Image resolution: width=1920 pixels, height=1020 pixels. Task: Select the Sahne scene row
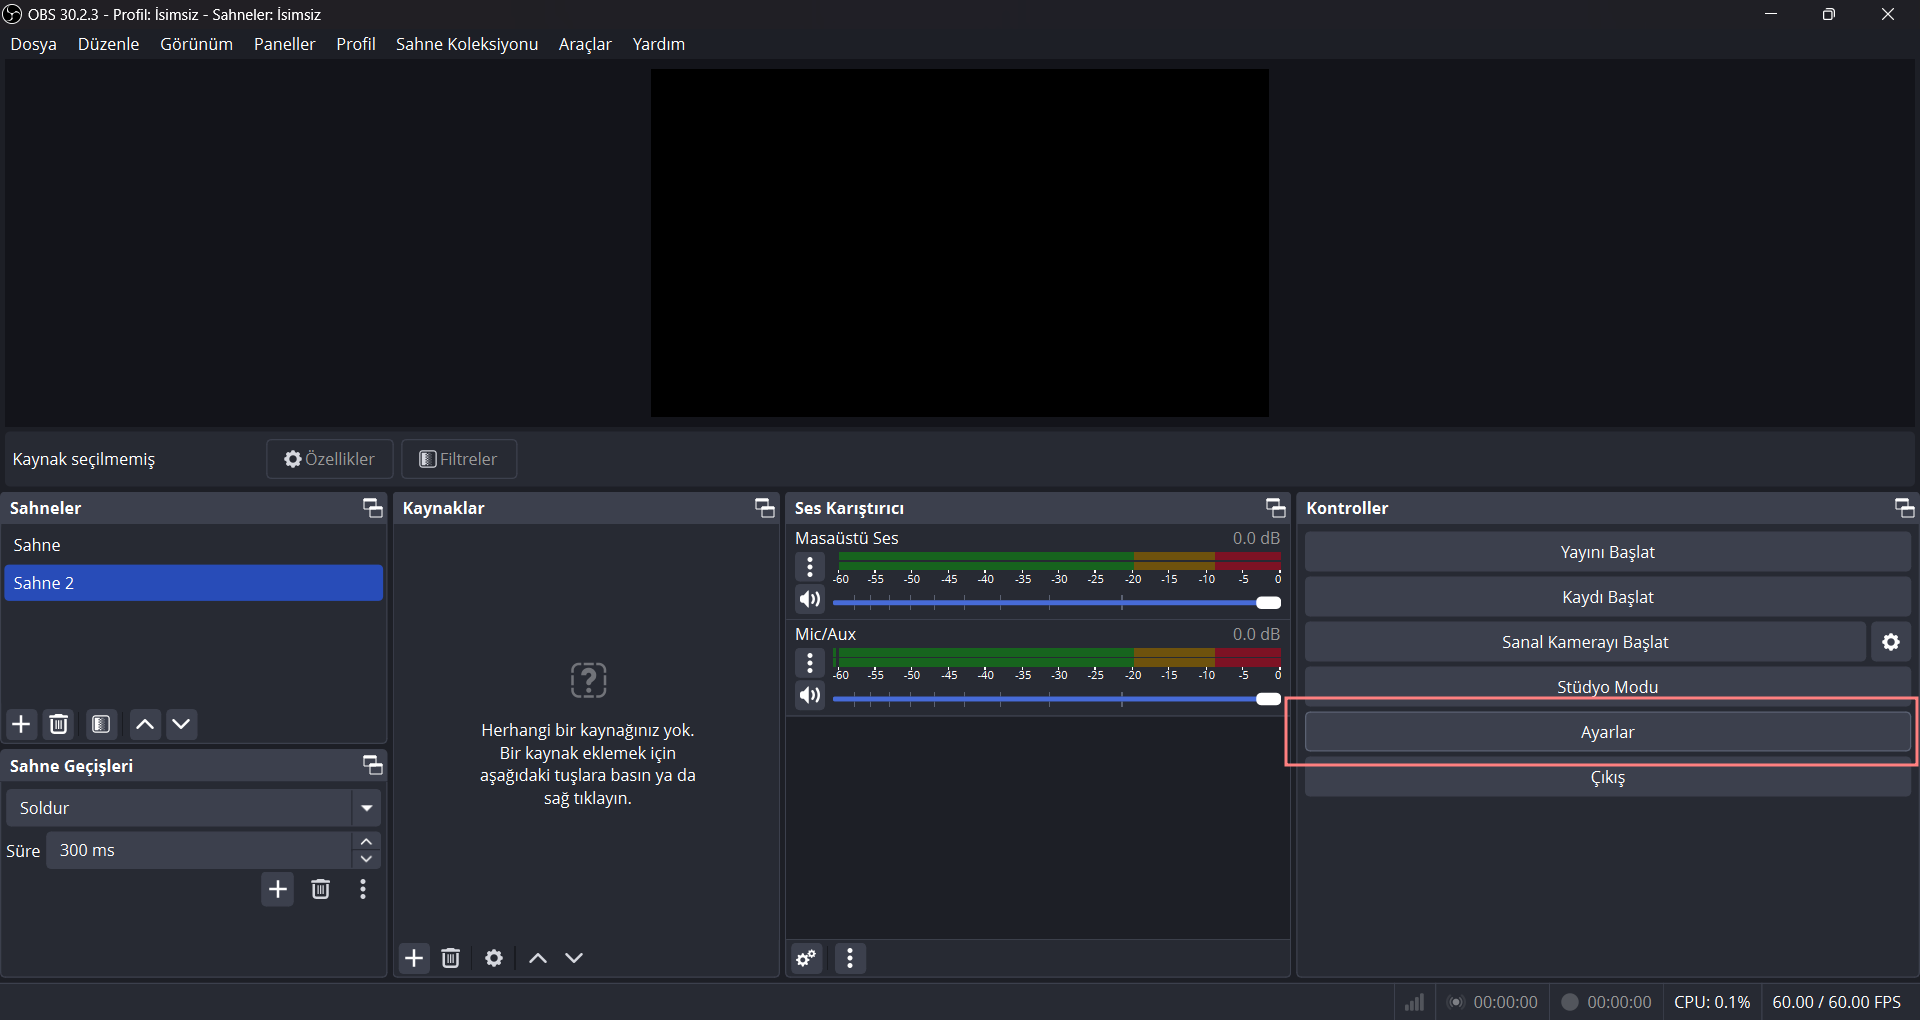(194, 545)
